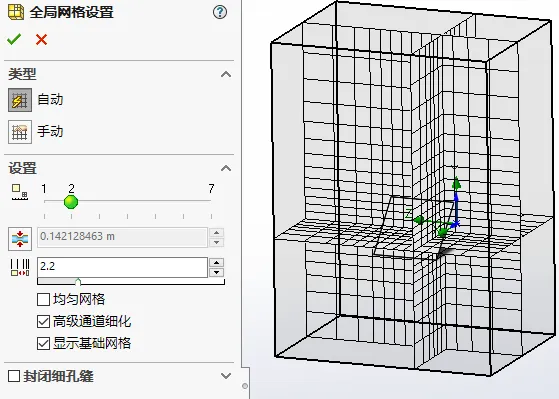559x399 pixels.
Task: Enable 封闭细孔缝 checkbox
Action: click(14, 376)
